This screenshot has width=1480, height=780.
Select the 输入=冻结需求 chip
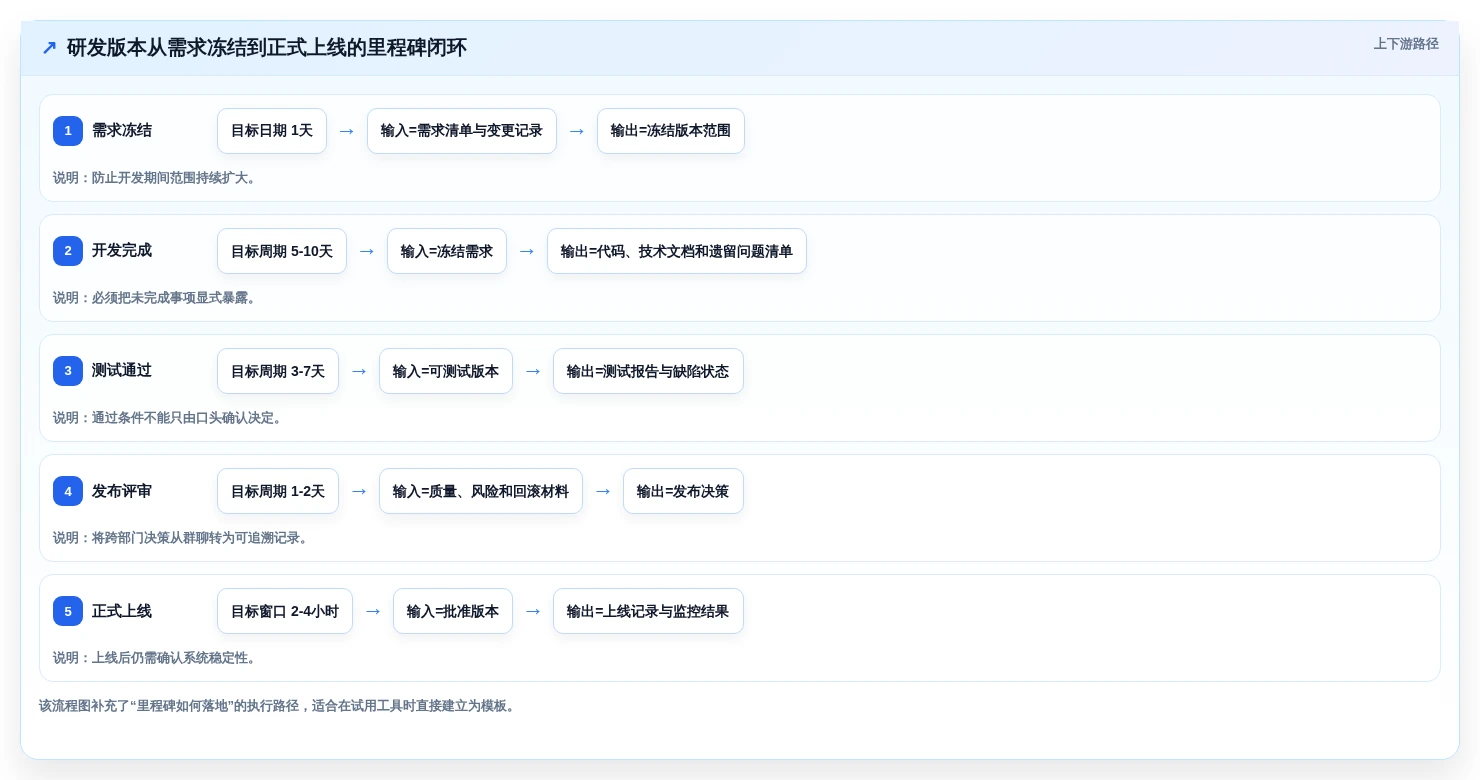[447, 251]
